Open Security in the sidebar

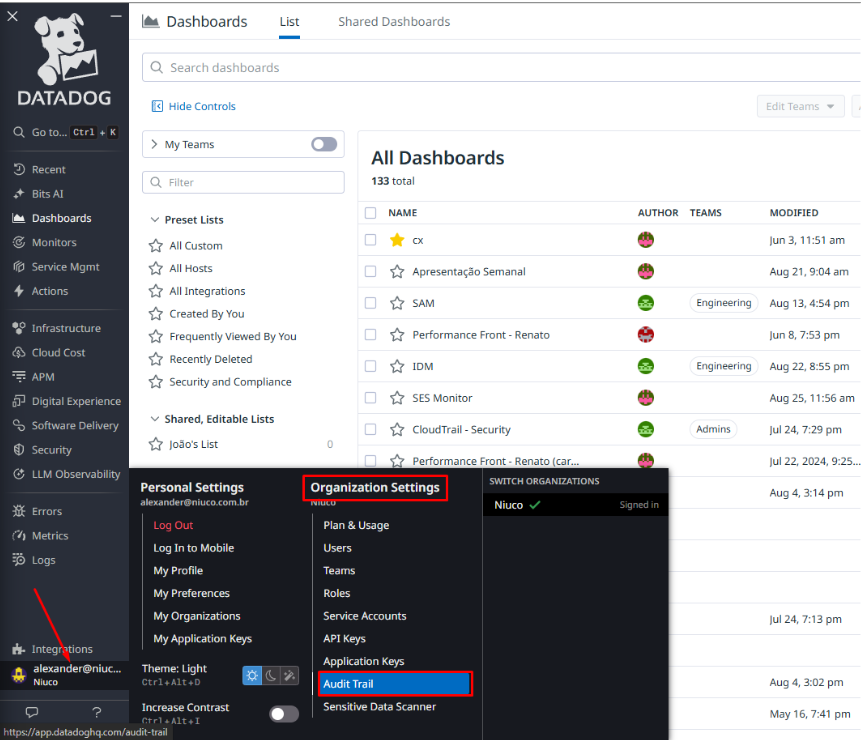click(x=51, y=450)
